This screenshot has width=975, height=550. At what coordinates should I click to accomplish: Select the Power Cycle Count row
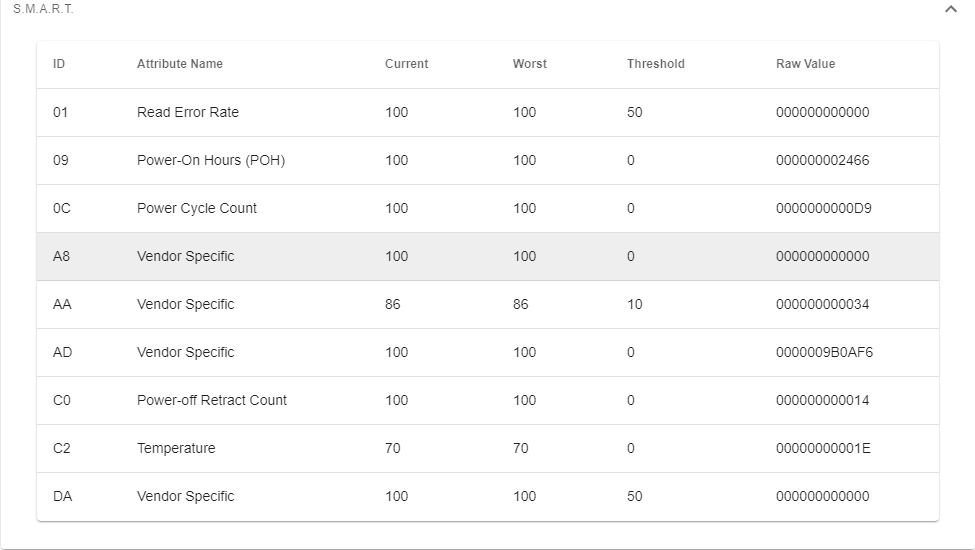pyautogui.click(x=197, y=208)
